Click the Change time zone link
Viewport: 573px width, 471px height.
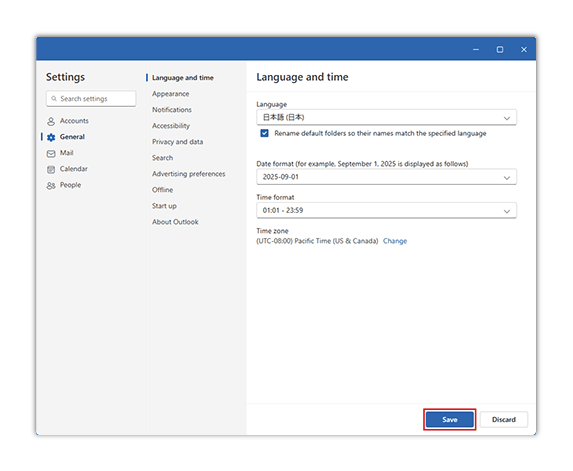pos(395,241)
